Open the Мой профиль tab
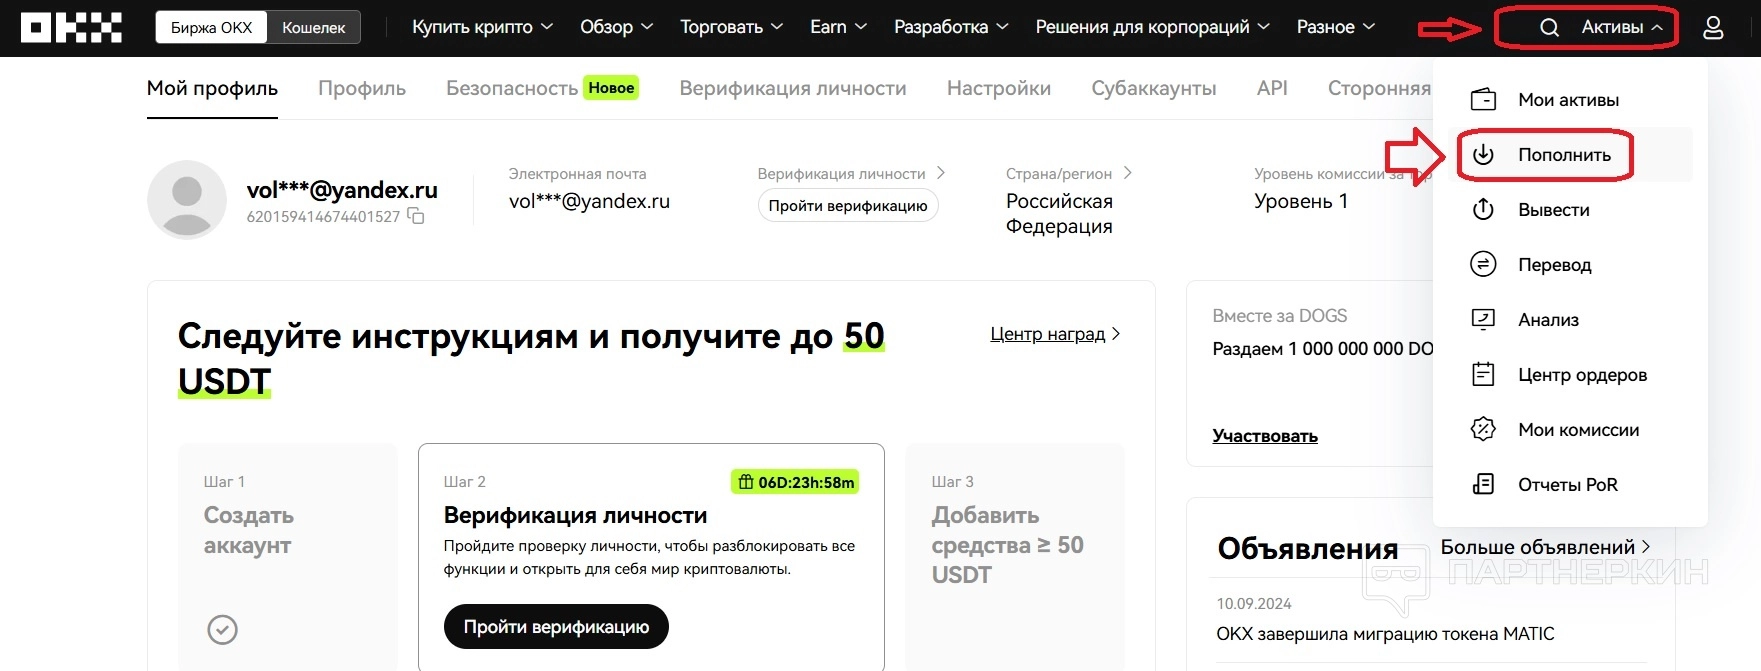This screenshot has height=671, width=1761. pos(212,88)
